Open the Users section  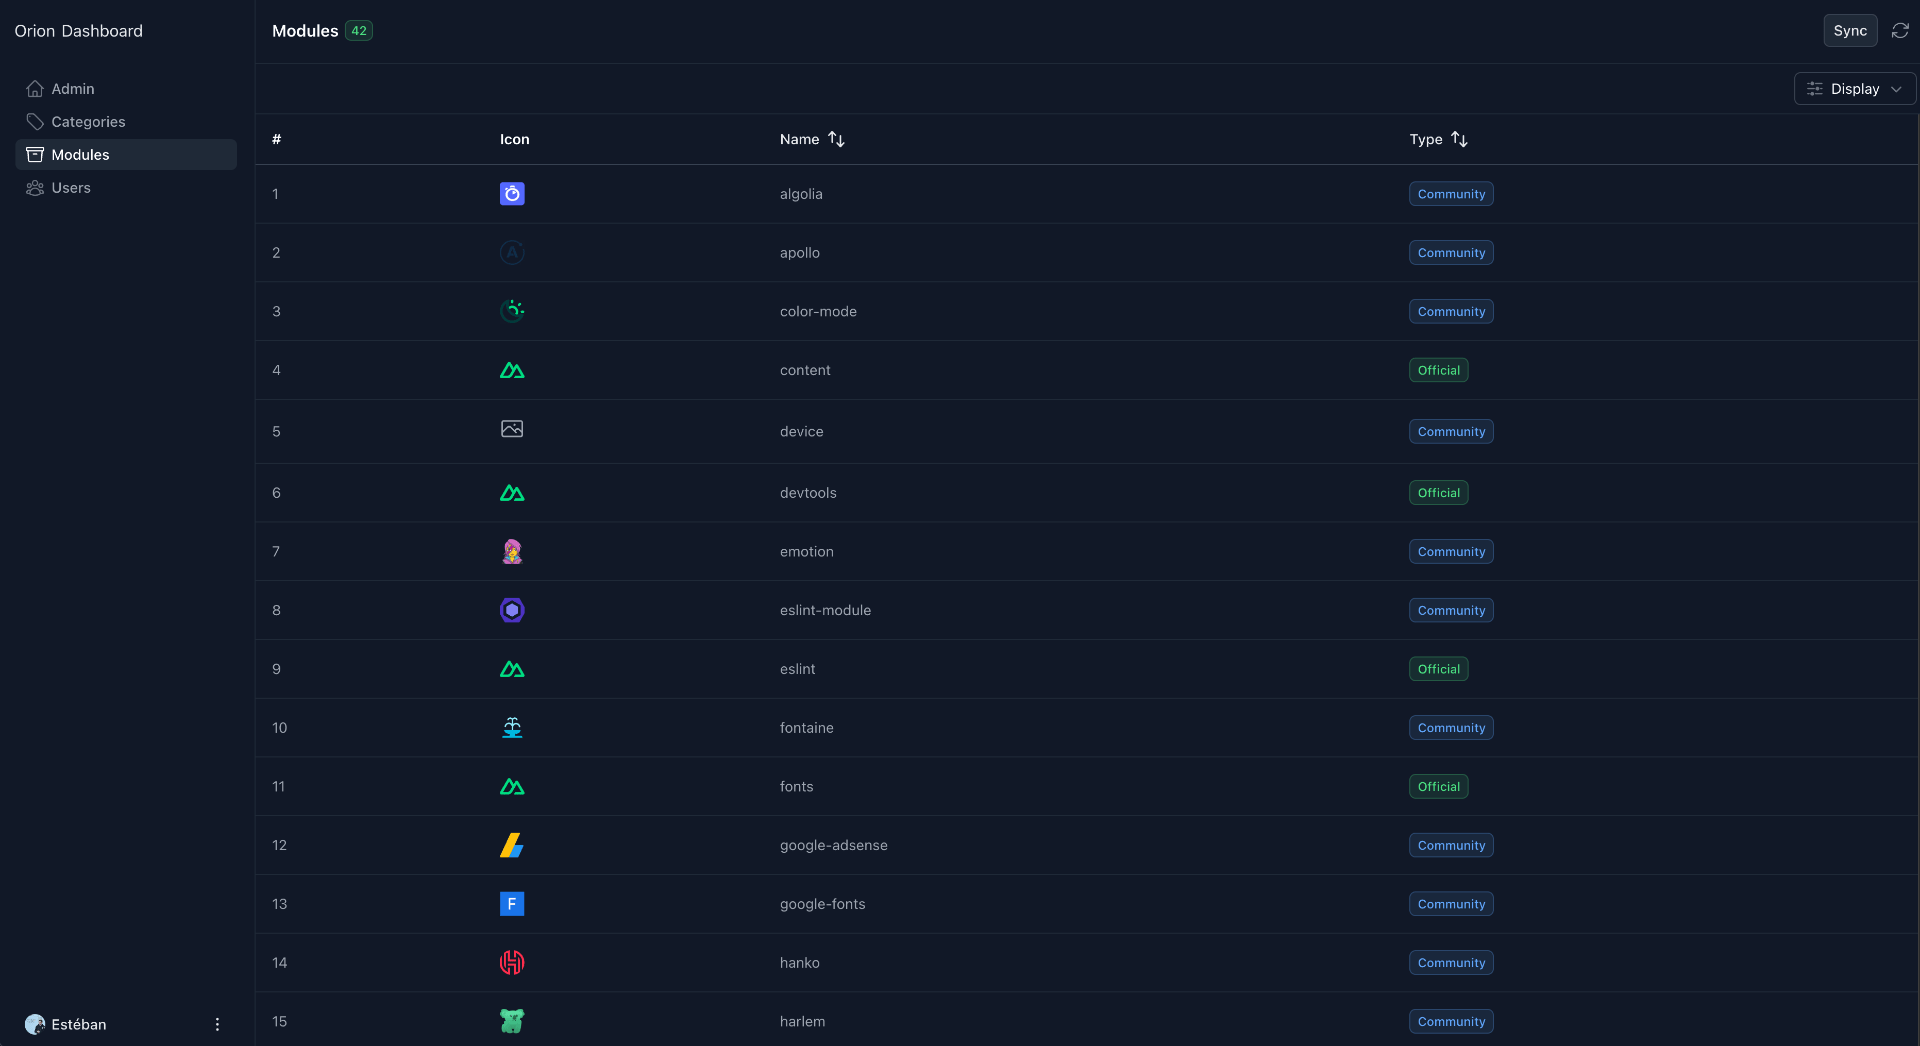71,187
